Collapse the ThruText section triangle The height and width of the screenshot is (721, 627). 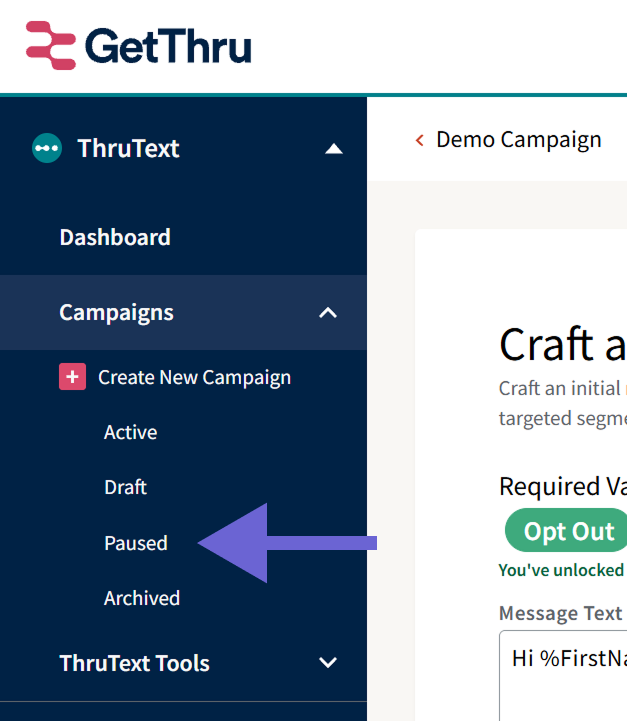click(x=334, y=149)
